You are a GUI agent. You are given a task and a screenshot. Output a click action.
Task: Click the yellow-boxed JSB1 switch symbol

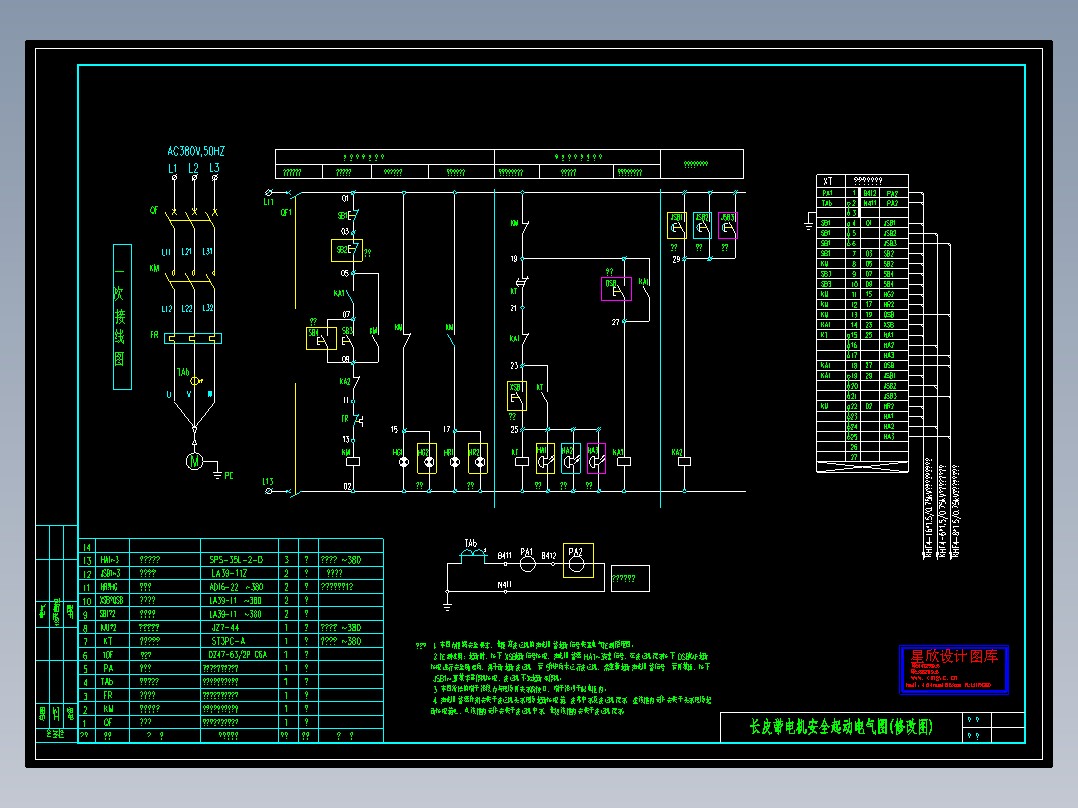click(x=676, y=226)
